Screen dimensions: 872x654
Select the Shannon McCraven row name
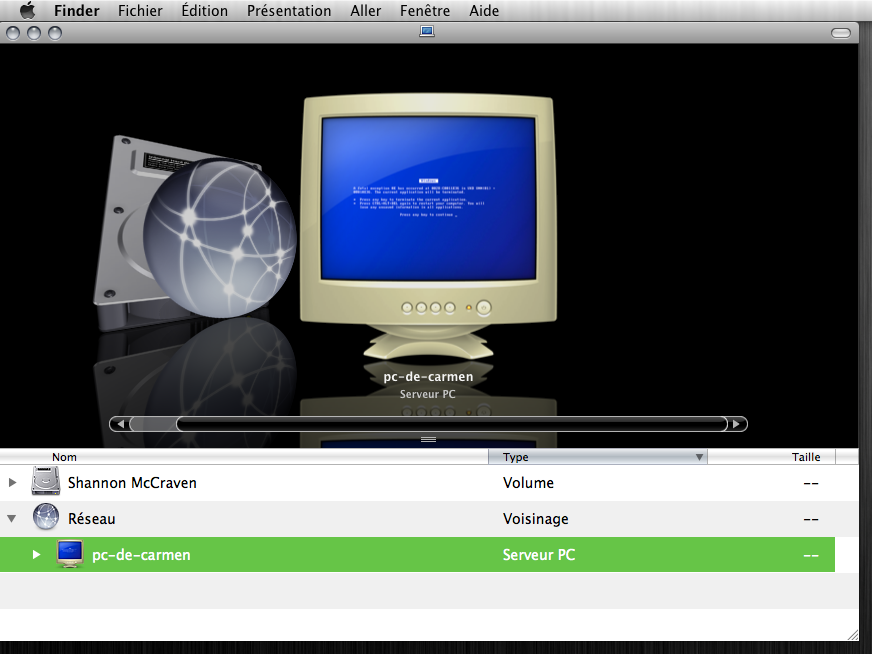[132, 483]
